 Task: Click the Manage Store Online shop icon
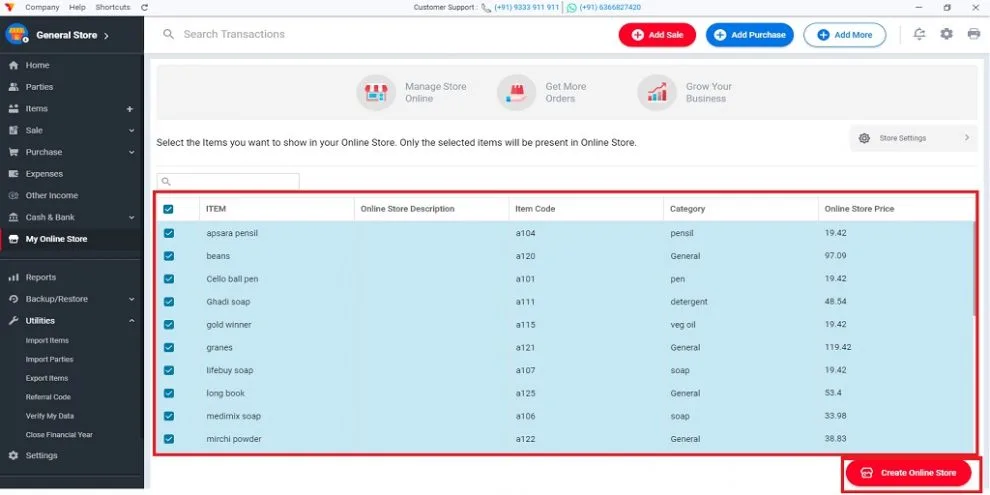pos(376,92)
